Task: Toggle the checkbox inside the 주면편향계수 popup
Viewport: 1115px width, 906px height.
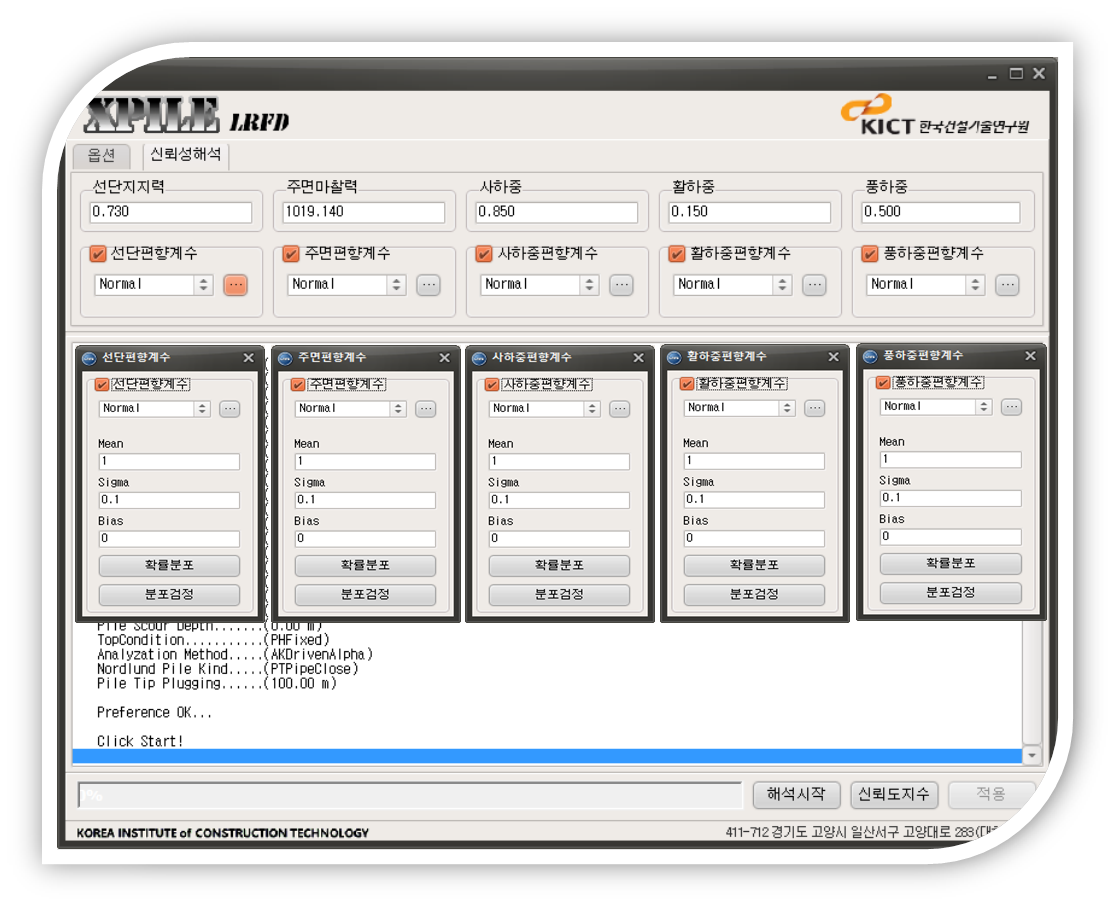Action: coord(298,385)
